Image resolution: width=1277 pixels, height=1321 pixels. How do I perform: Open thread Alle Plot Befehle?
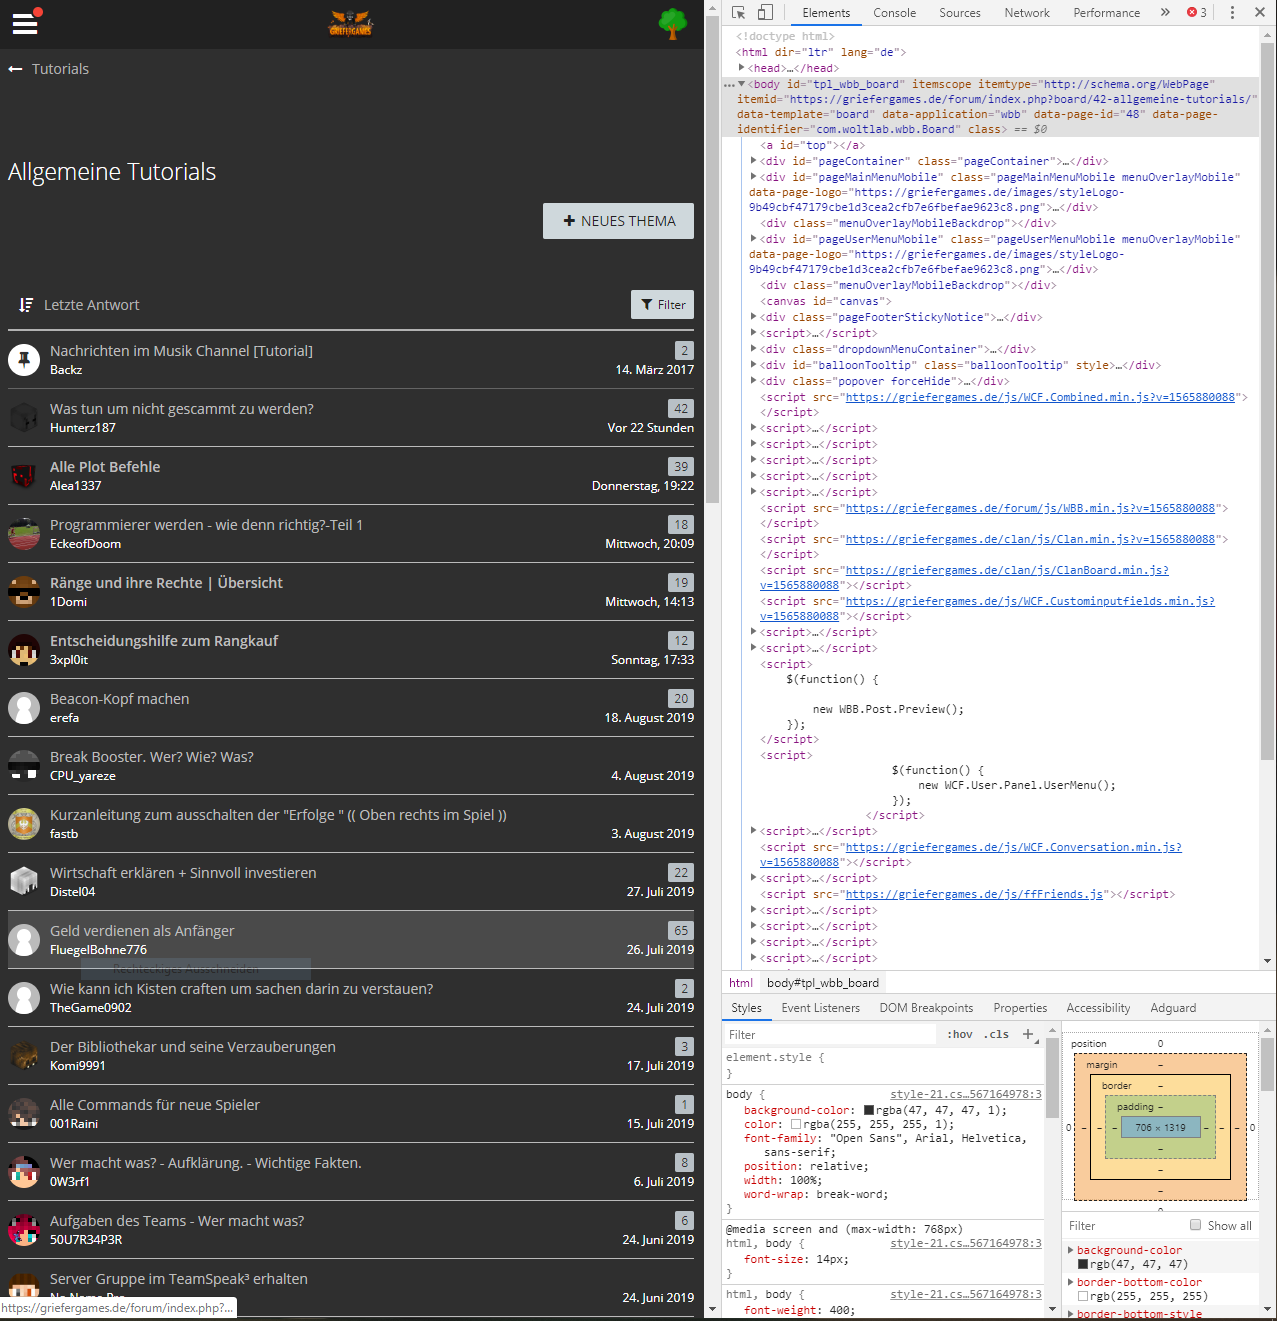(x=105, y=467)
